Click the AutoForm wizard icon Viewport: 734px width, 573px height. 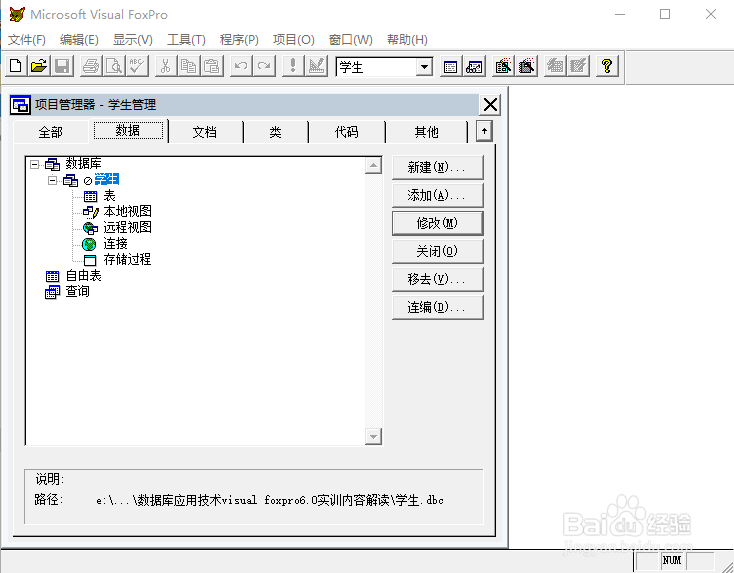tap(555, 66)
